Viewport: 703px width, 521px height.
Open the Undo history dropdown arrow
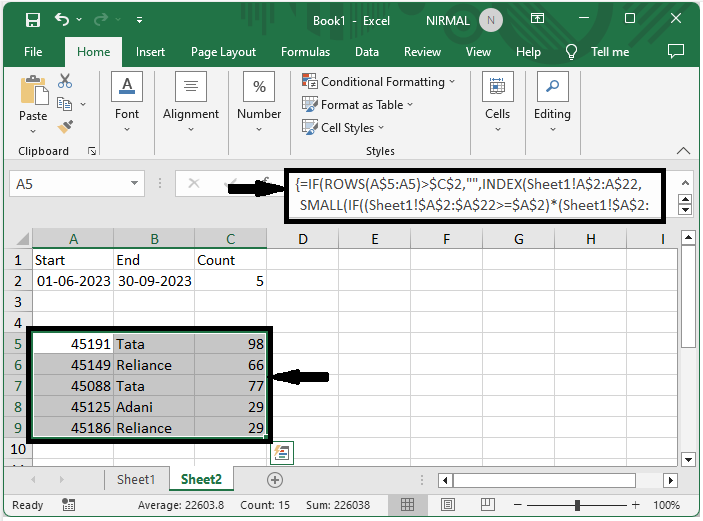coord(79,20)
